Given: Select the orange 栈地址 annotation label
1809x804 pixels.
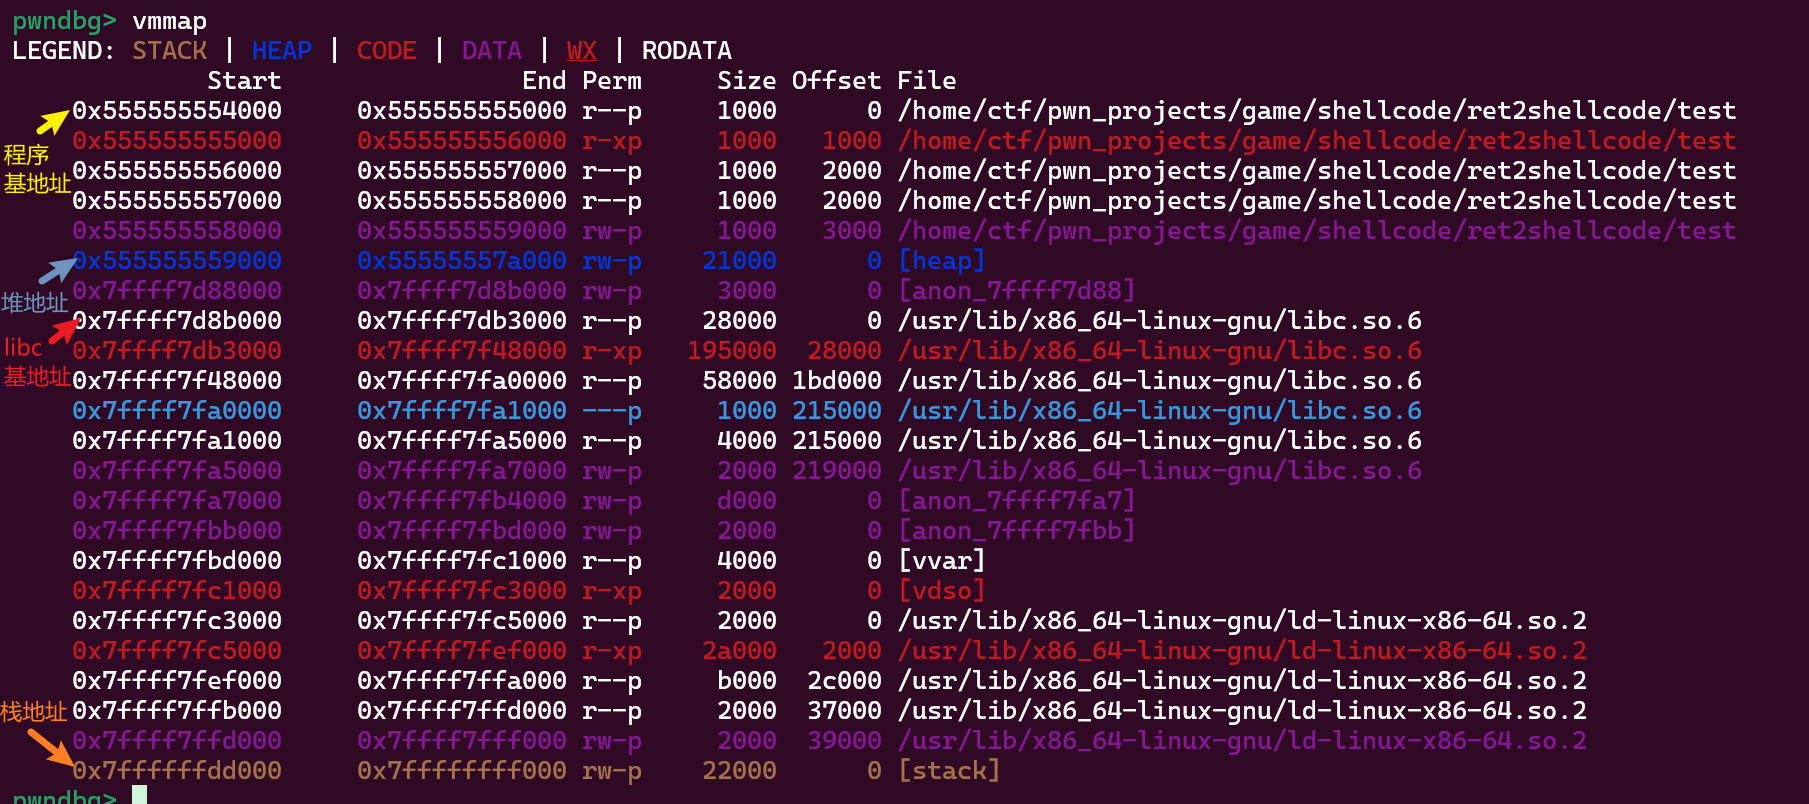Looking at the screenshot, I should point(34,711).
